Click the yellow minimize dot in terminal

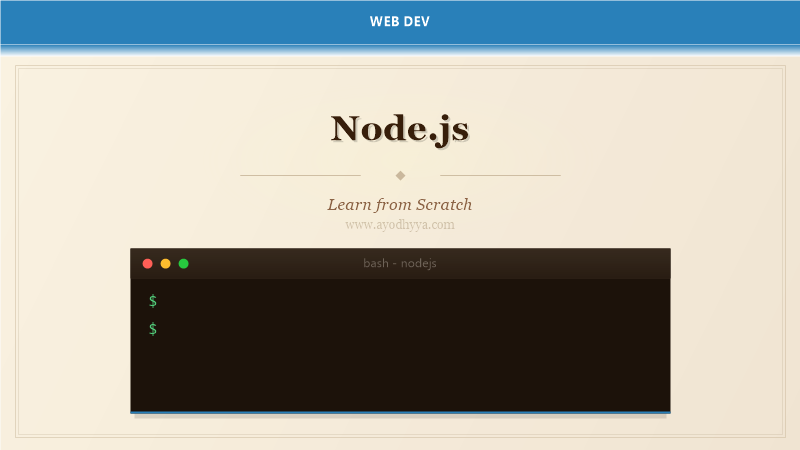[165, 263]
